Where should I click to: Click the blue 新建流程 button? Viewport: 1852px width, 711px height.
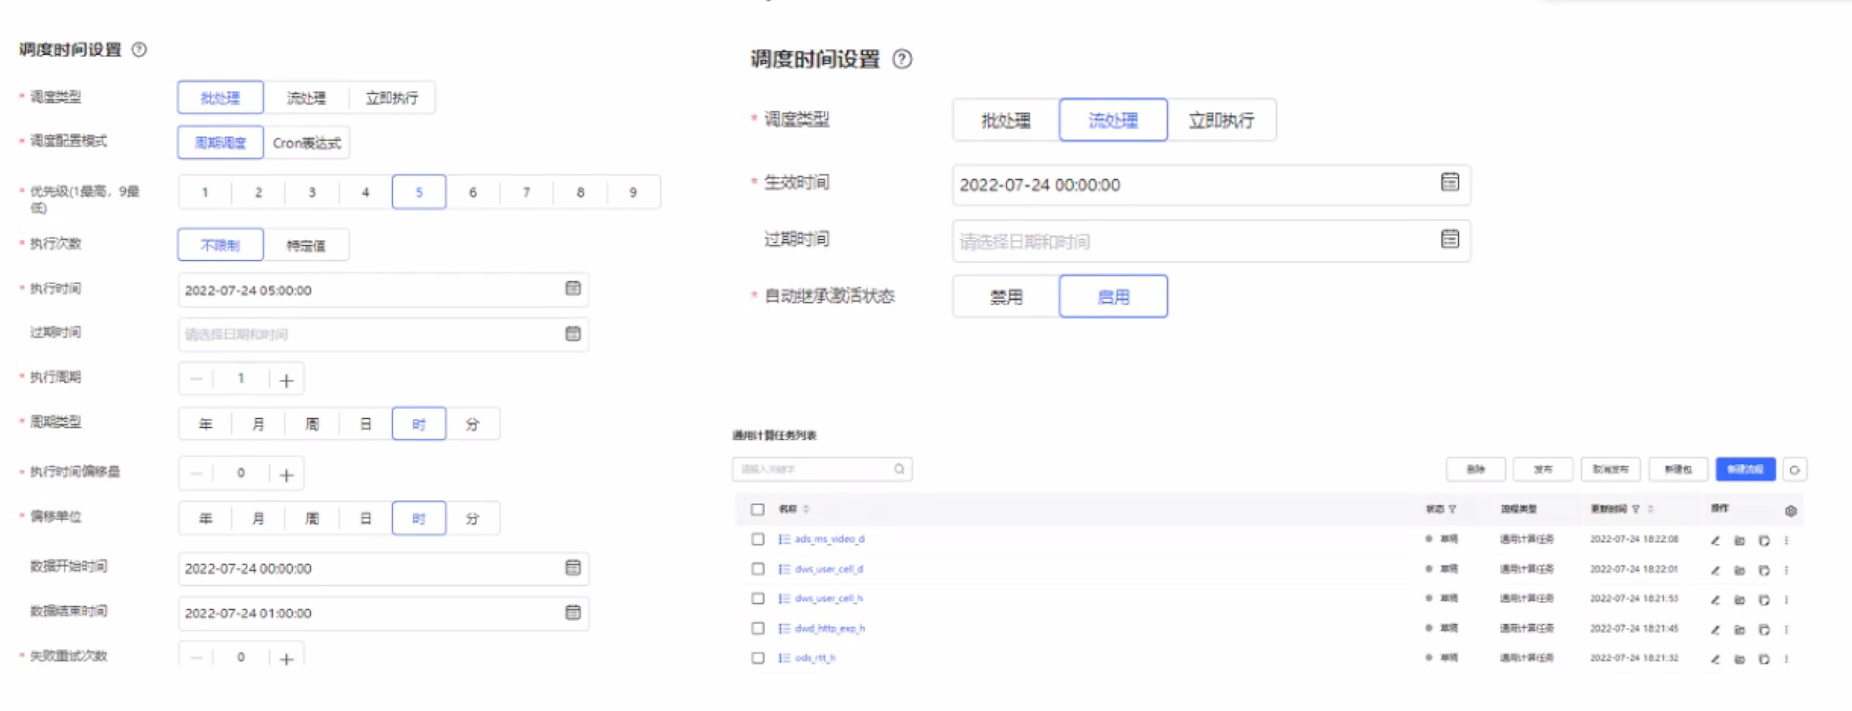click(x=1746, y=469)
